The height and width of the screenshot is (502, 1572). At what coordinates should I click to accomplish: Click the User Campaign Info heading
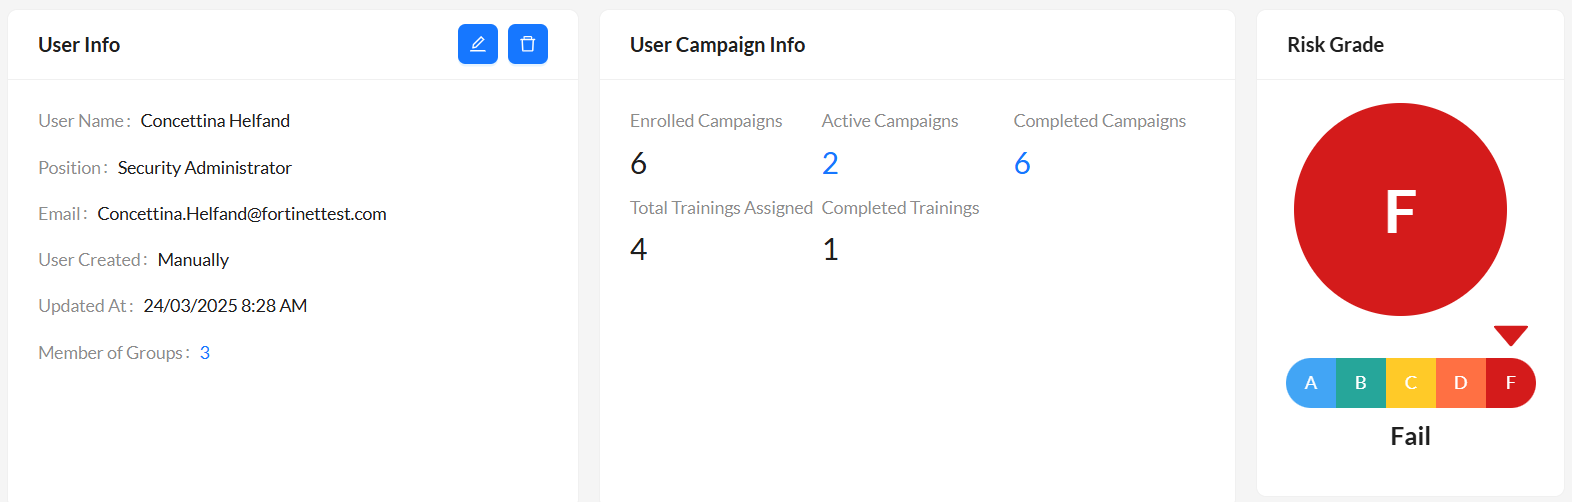[x=717, y=45]
